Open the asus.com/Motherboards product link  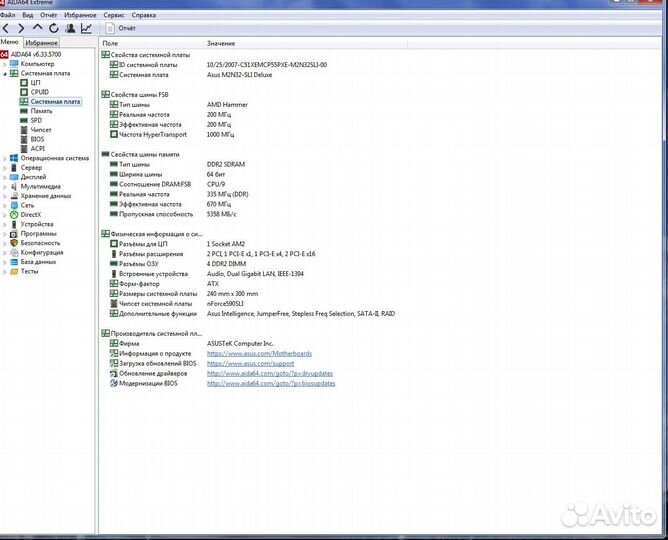[x=259, y=353]
